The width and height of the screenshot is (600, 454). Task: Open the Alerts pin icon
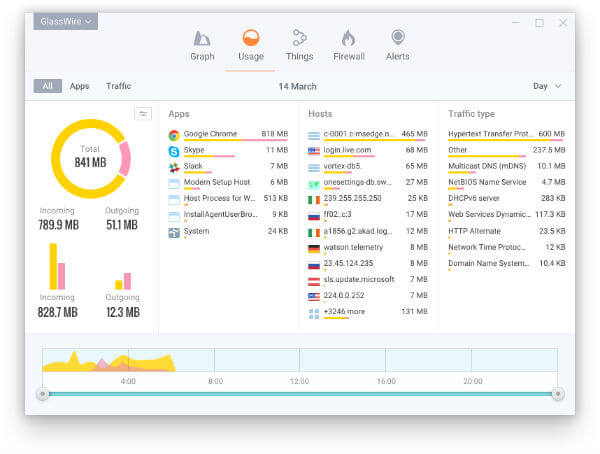[398, 39]
